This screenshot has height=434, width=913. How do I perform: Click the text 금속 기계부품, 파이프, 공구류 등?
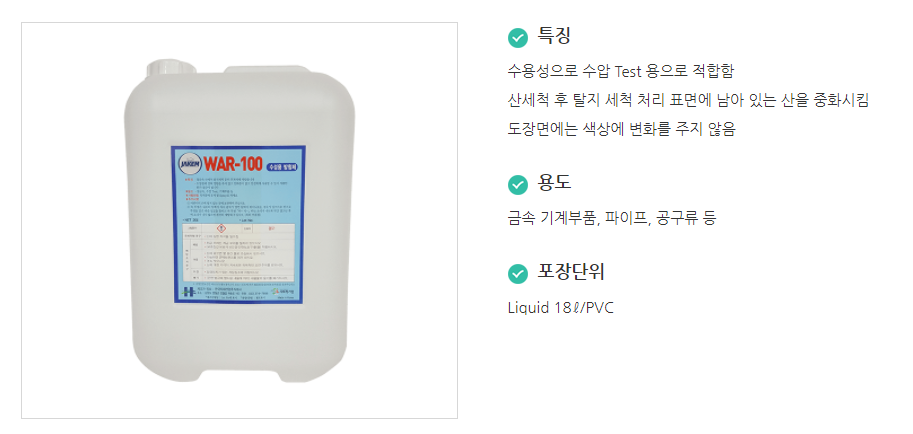[612, 218]
